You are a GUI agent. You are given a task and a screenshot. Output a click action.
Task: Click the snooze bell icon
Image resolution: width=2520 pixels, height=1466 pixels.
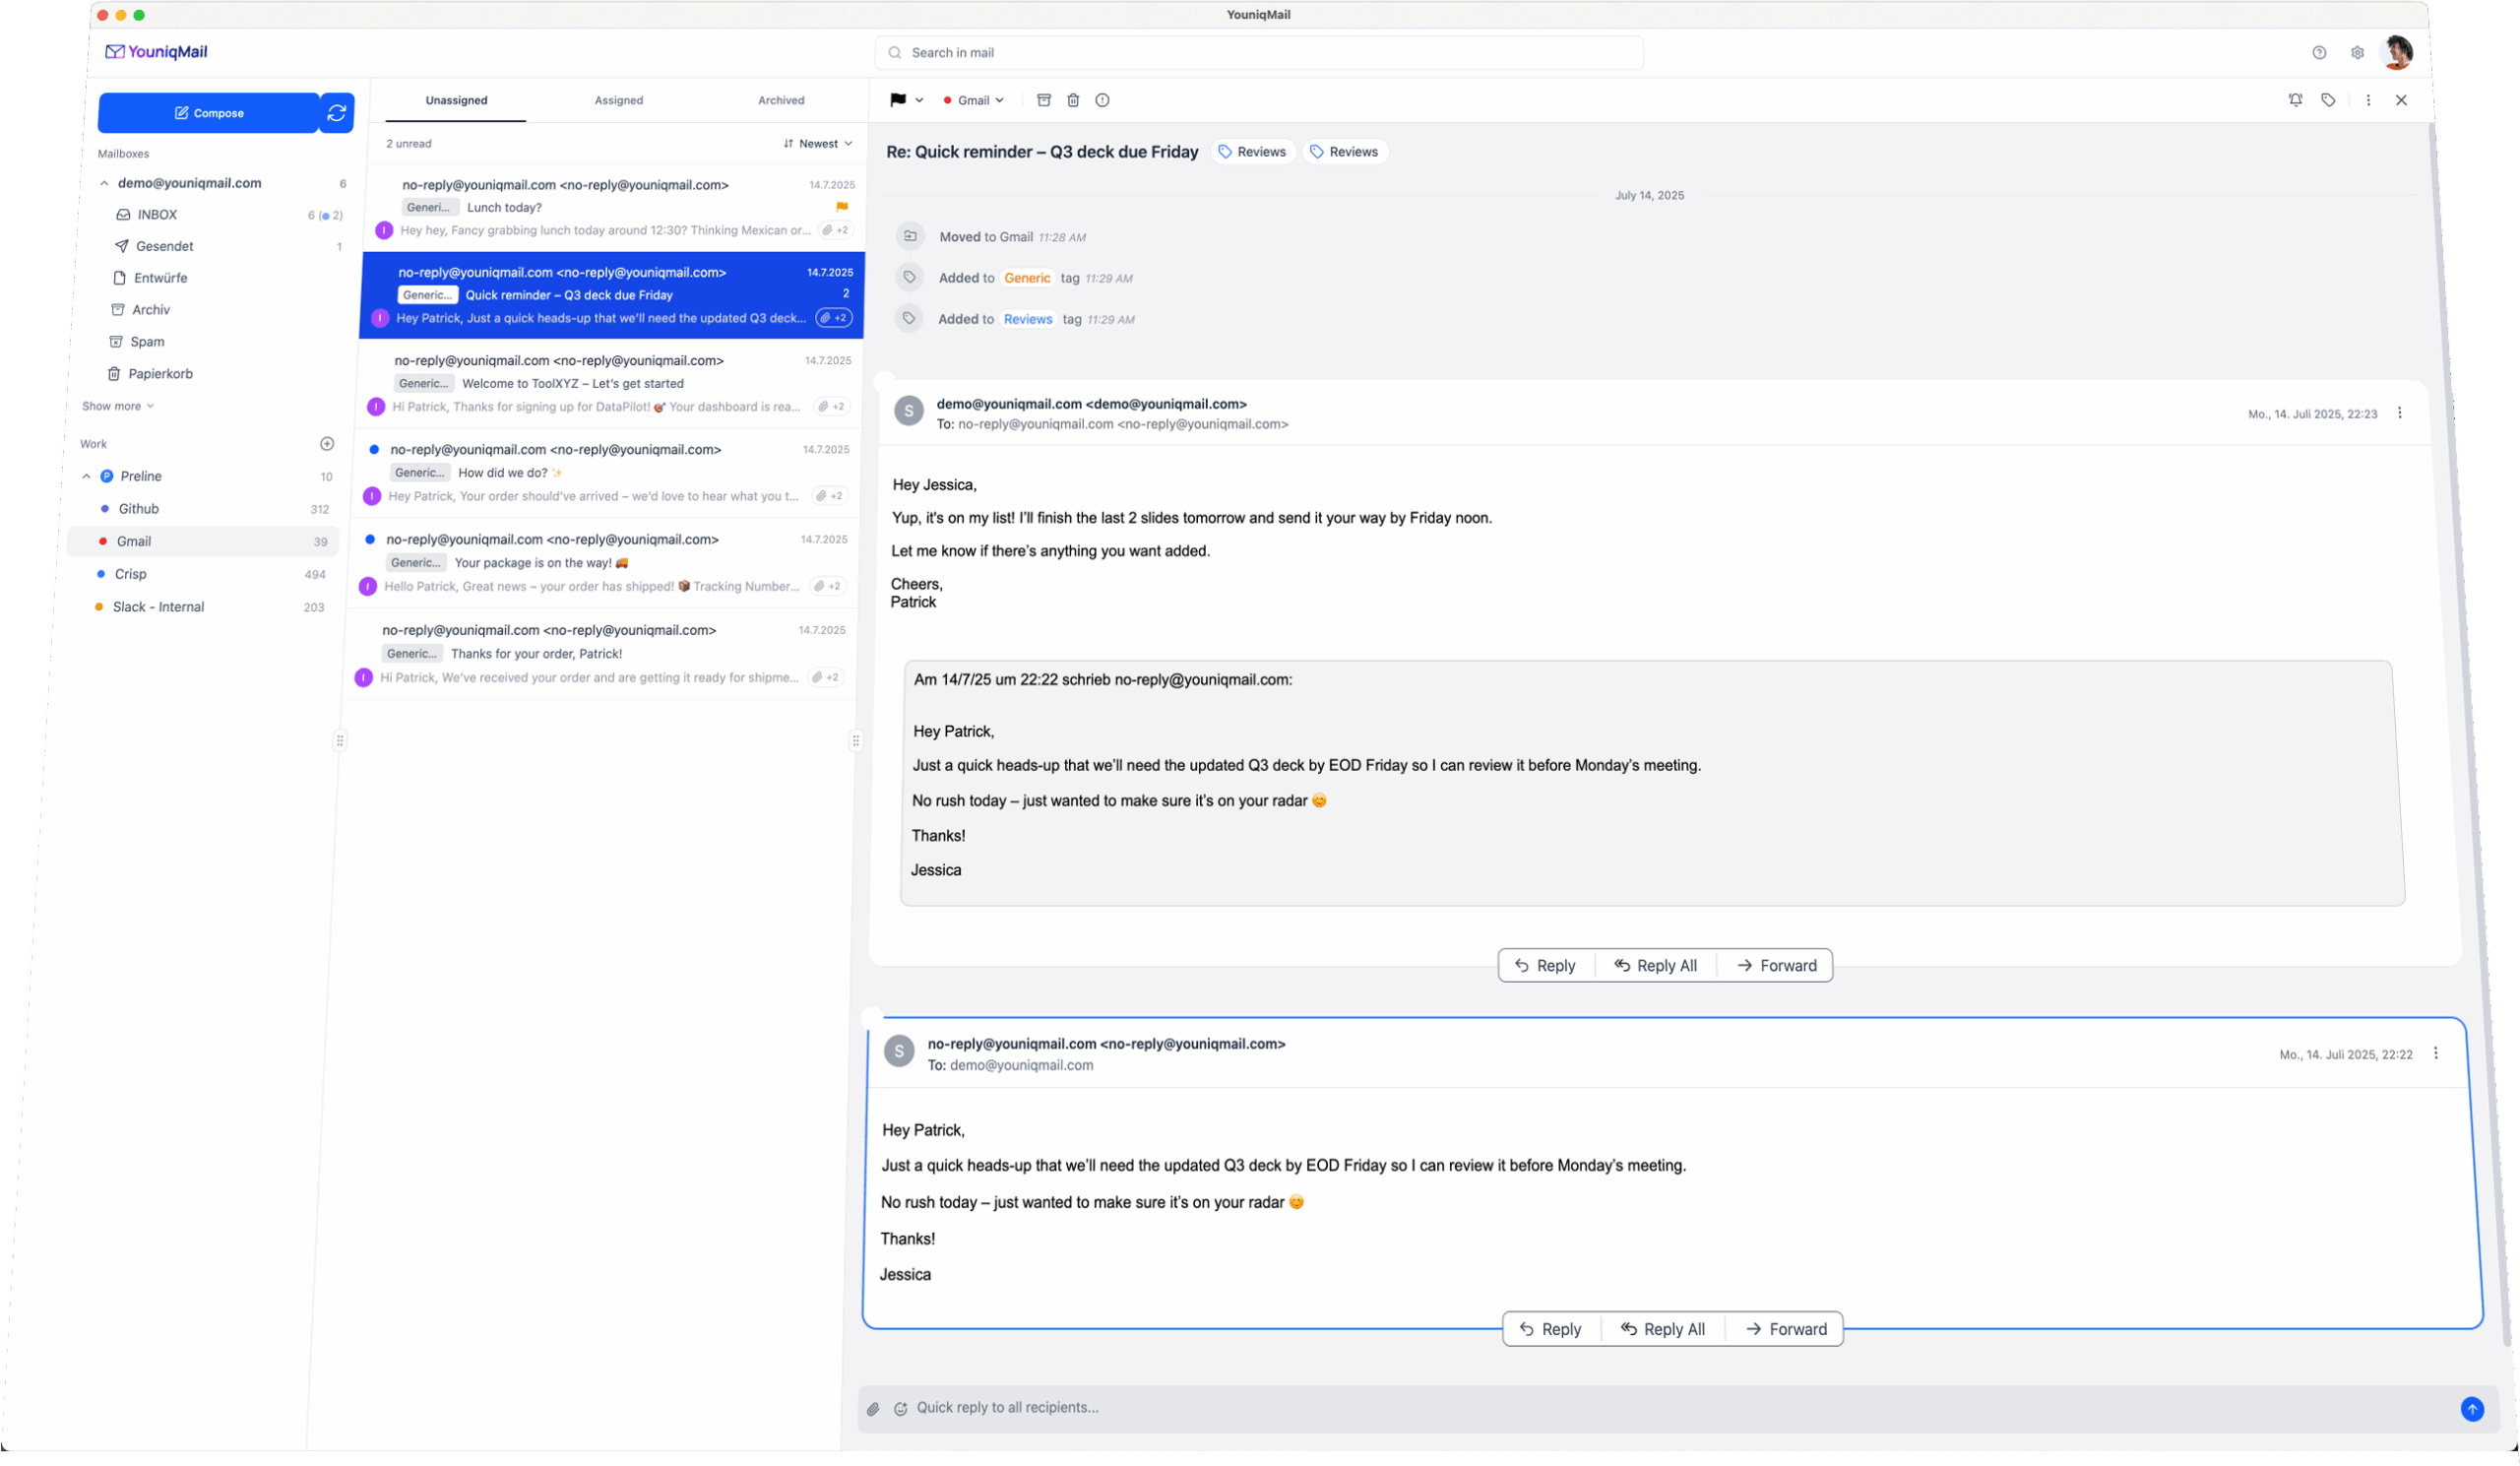2296,100
